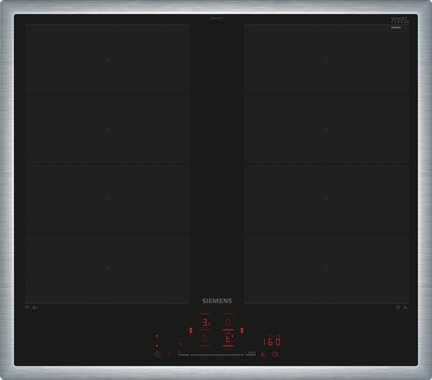Screen dimensions: 432x380
Task: Tap the main power on/off symbol
Action: coord(157,355)
